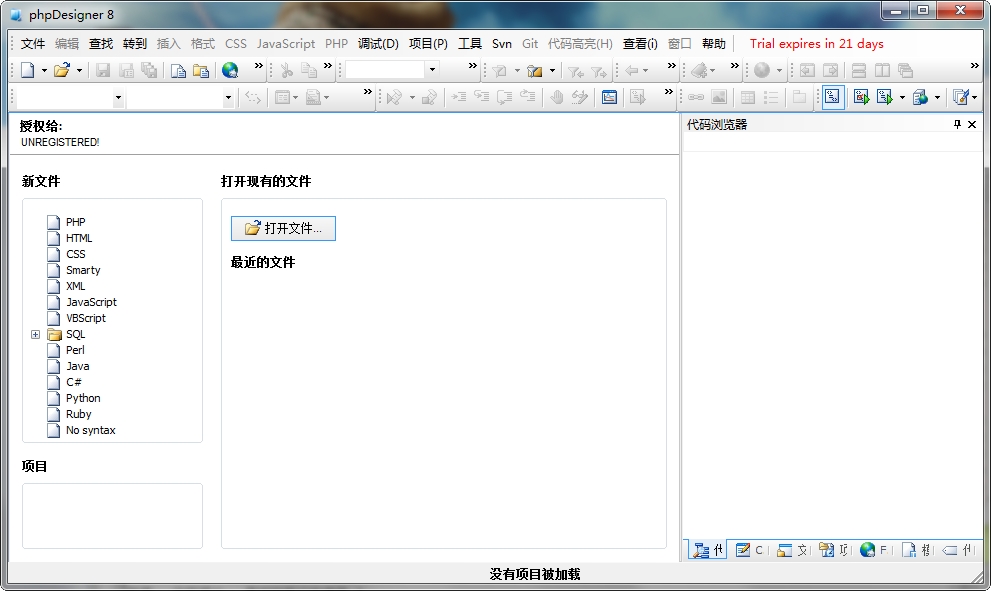Toggle the highlighted code view button
Image resolution: width=991 pixels, height=591 pixels.
[x=833, y=97]
